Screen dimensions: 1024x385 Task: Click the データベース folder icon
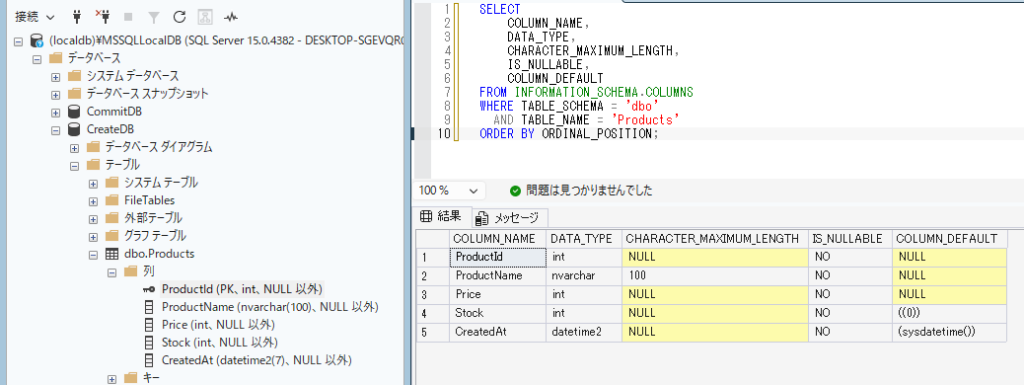(56, 59)
